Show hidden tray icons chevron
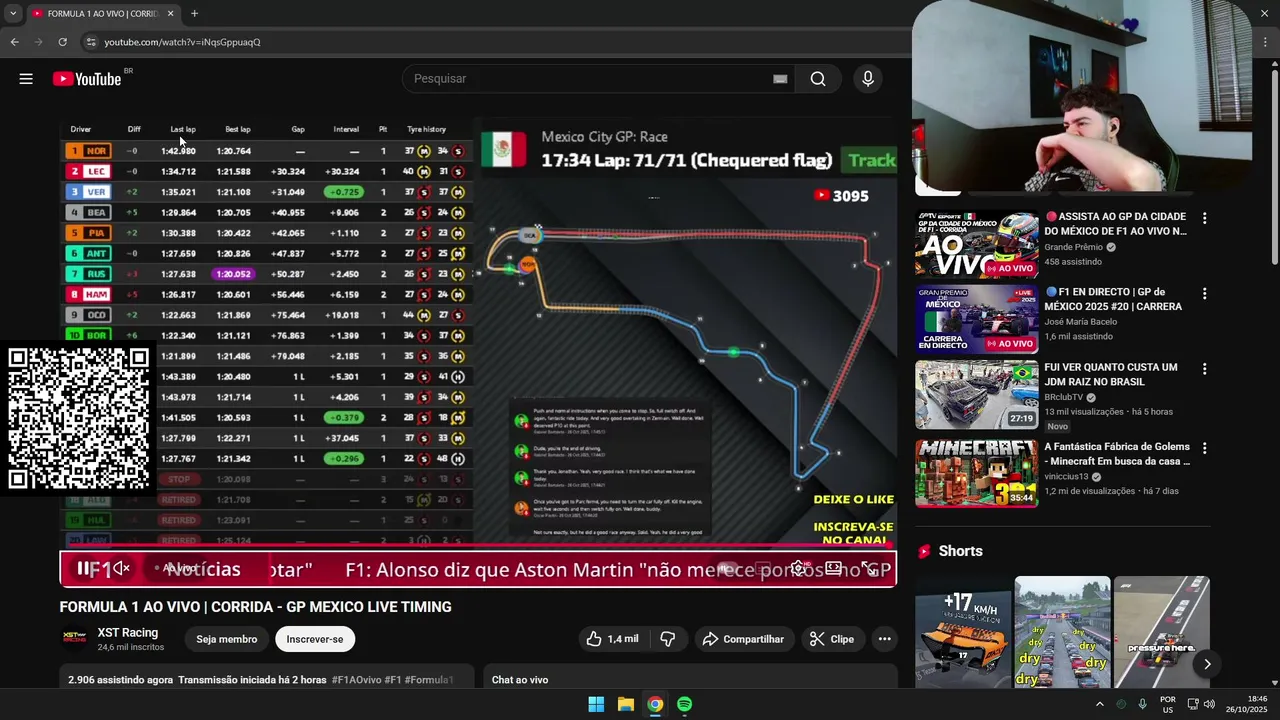 coord(1100,704)
